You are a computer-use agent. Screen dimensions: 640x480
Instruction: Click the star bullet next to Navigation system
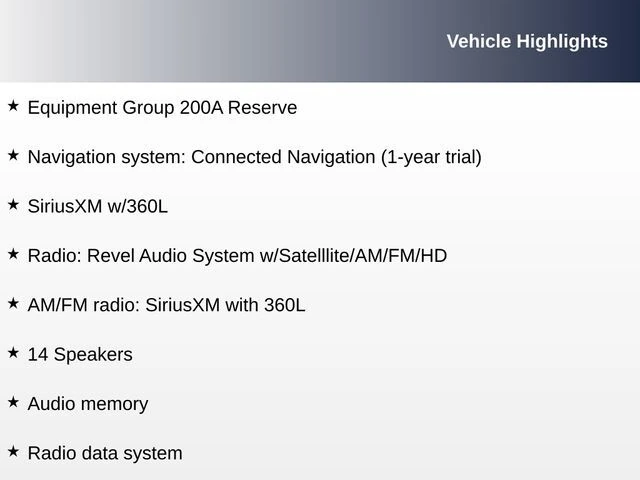click(x=13, y=155)
